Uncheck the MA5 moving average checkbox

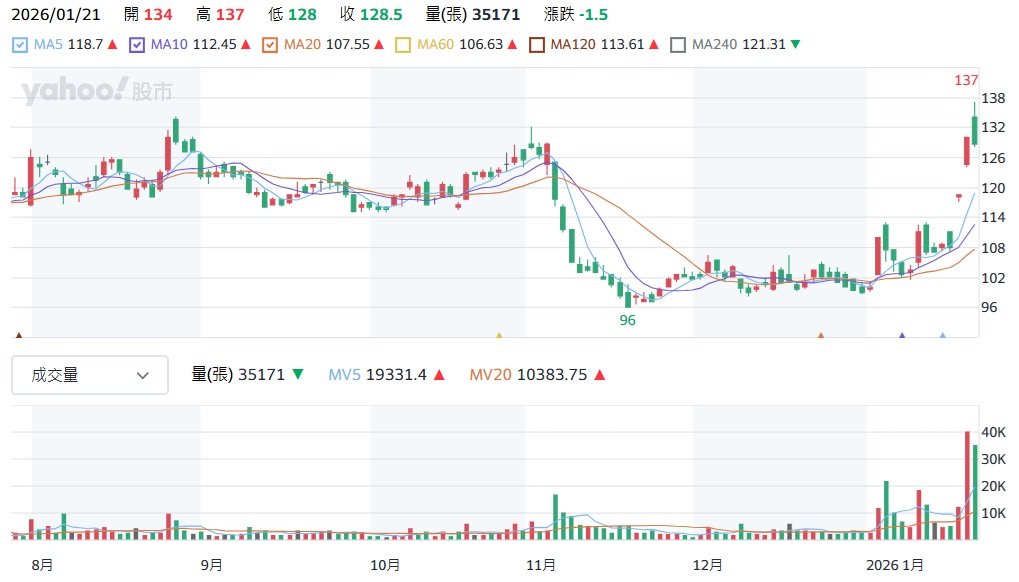pyautogui.click(x=21, y=44)
